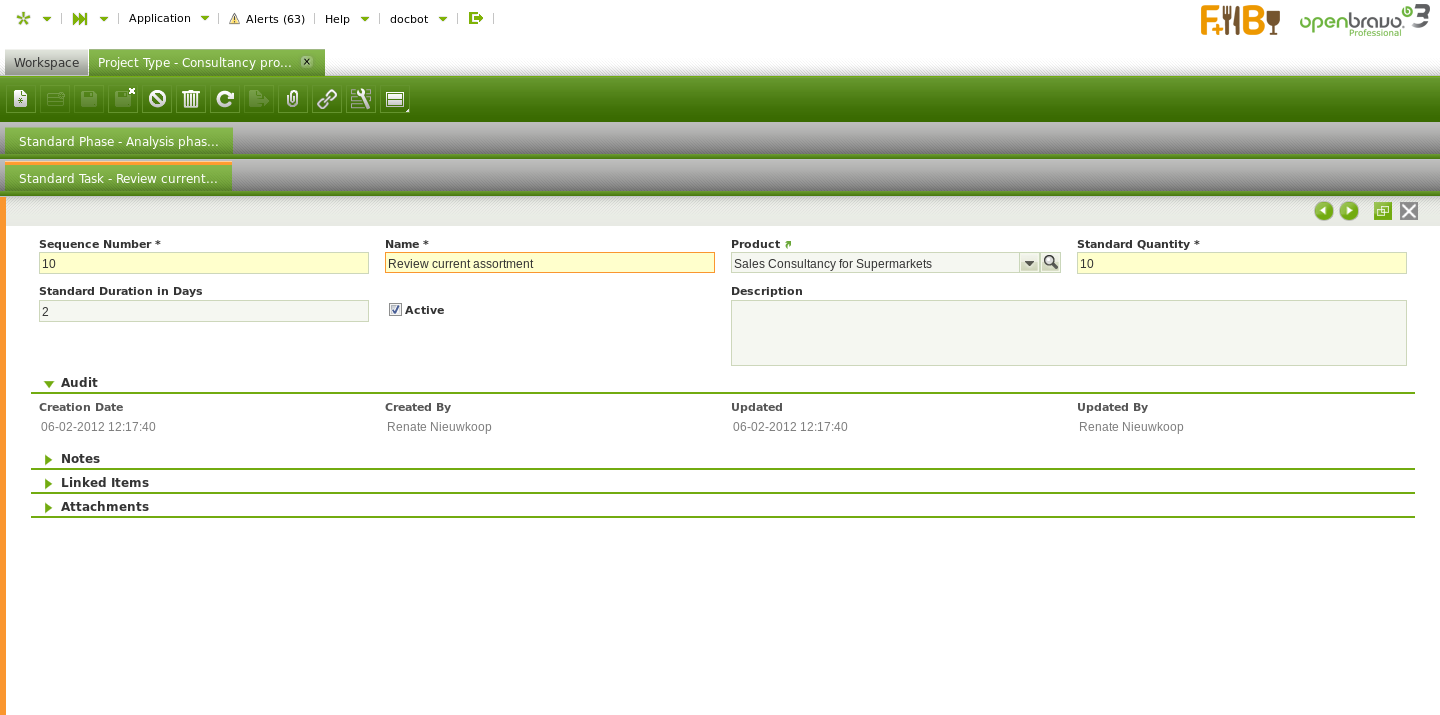Delete record using the trash icon
The width and height of the screenshot is (1440, 715).
[191, 99]
